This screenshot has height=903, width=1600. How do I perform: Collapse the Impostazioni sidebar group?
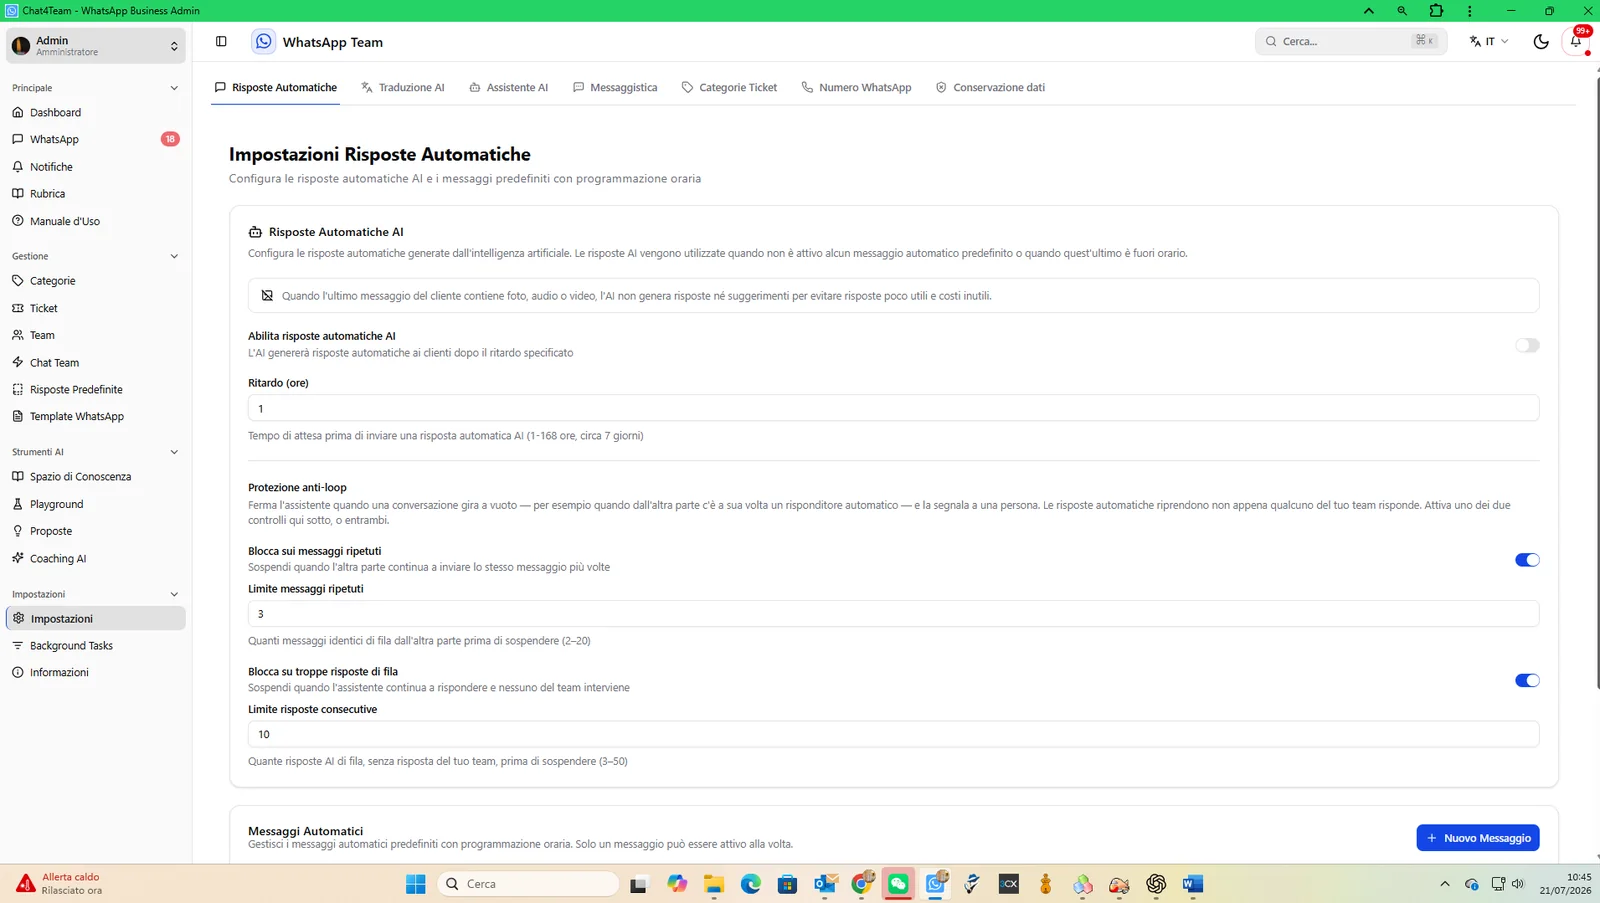tap(174, 594)
